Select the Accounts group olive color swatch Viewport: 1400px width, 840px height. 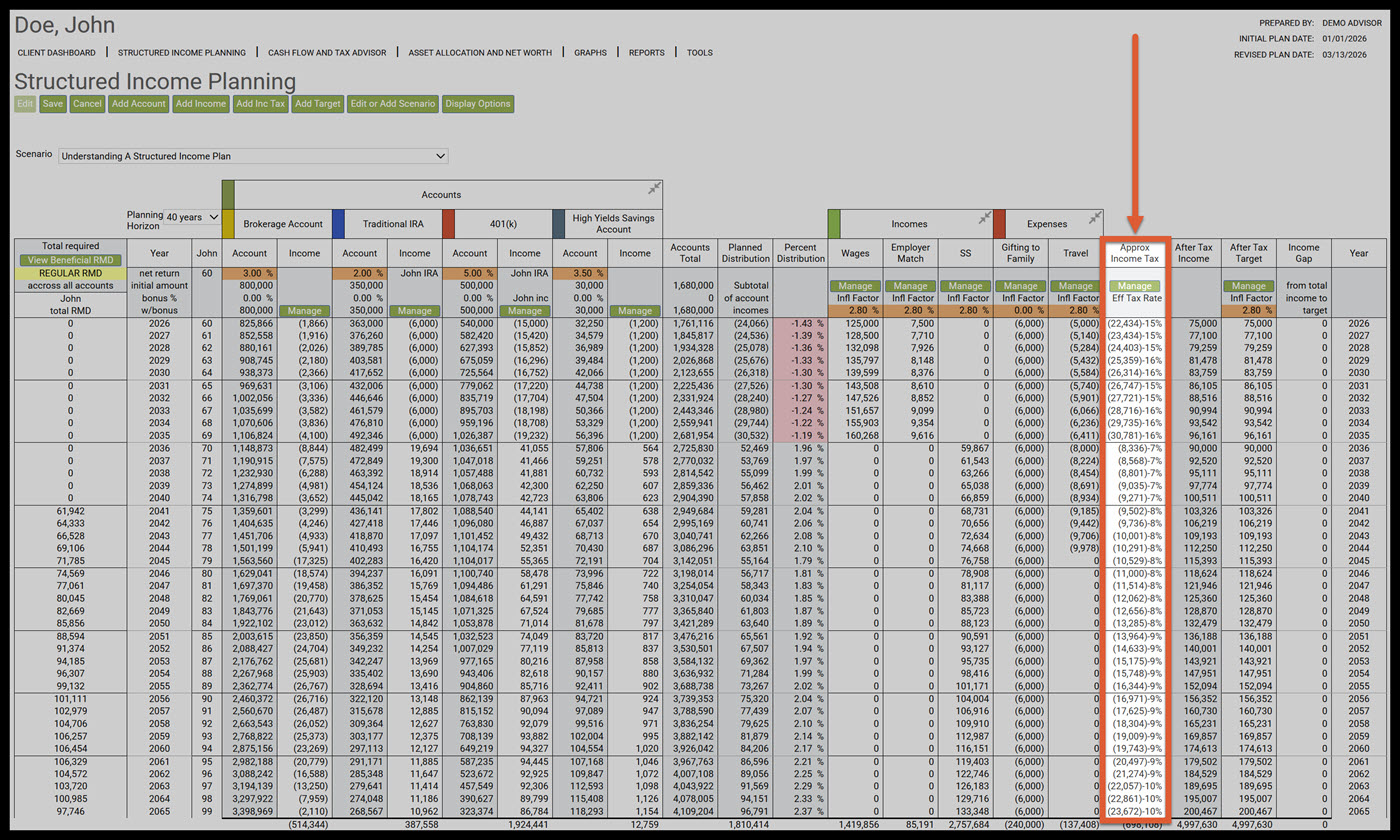pos(227,195)
